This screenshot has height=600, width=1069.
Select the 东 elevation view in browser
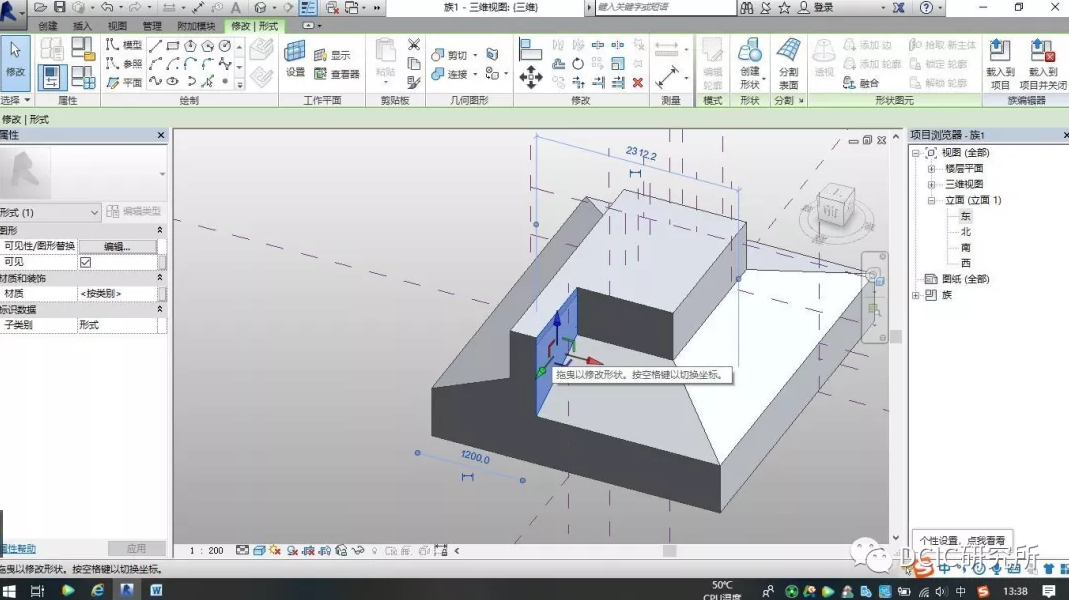[x=965, y=216]
